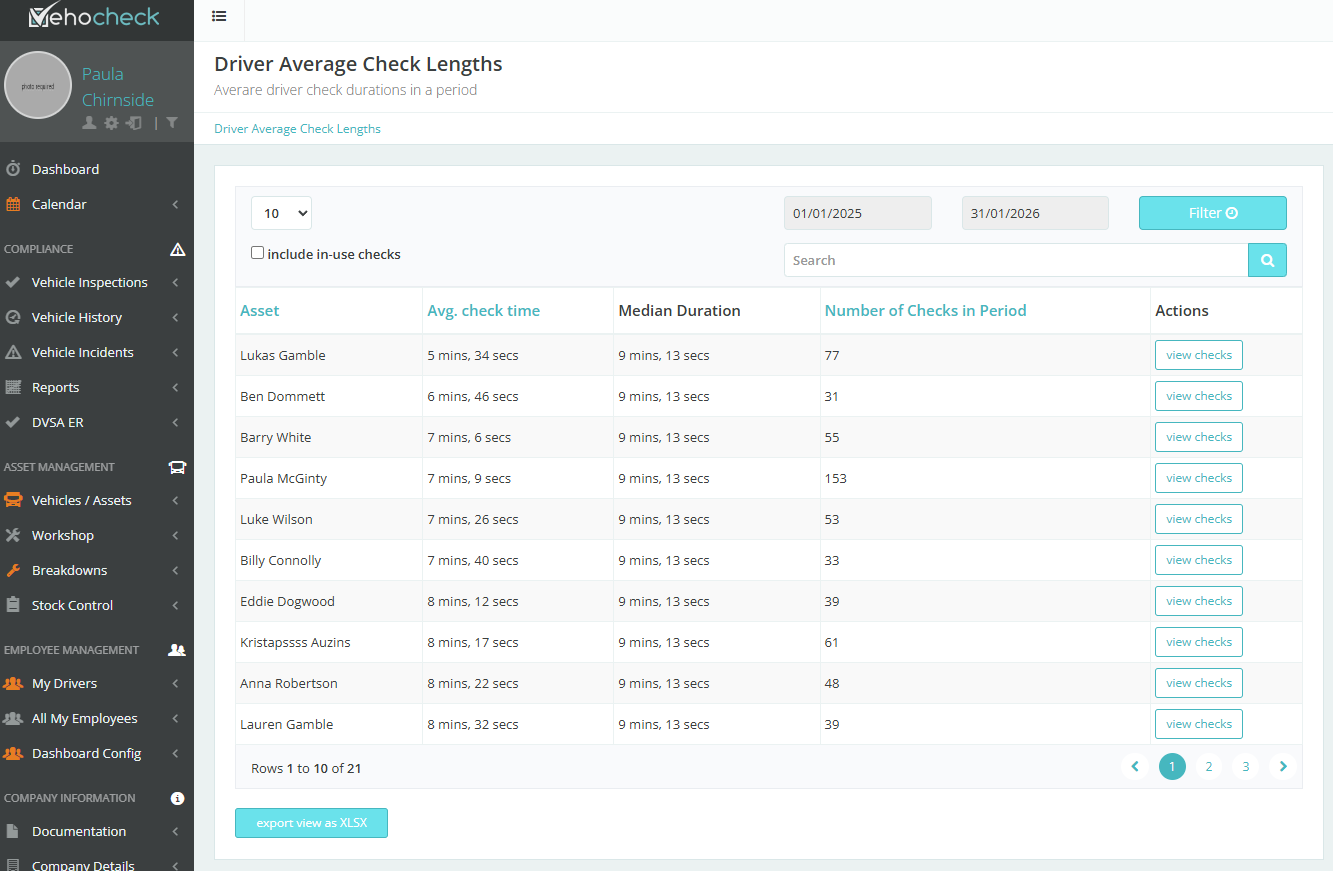Go to page 2 of results

1209,767
